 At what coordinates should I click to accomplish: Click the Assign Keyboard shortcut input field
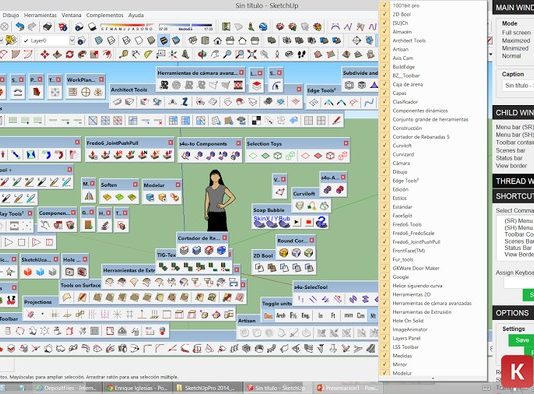(519, 282)
